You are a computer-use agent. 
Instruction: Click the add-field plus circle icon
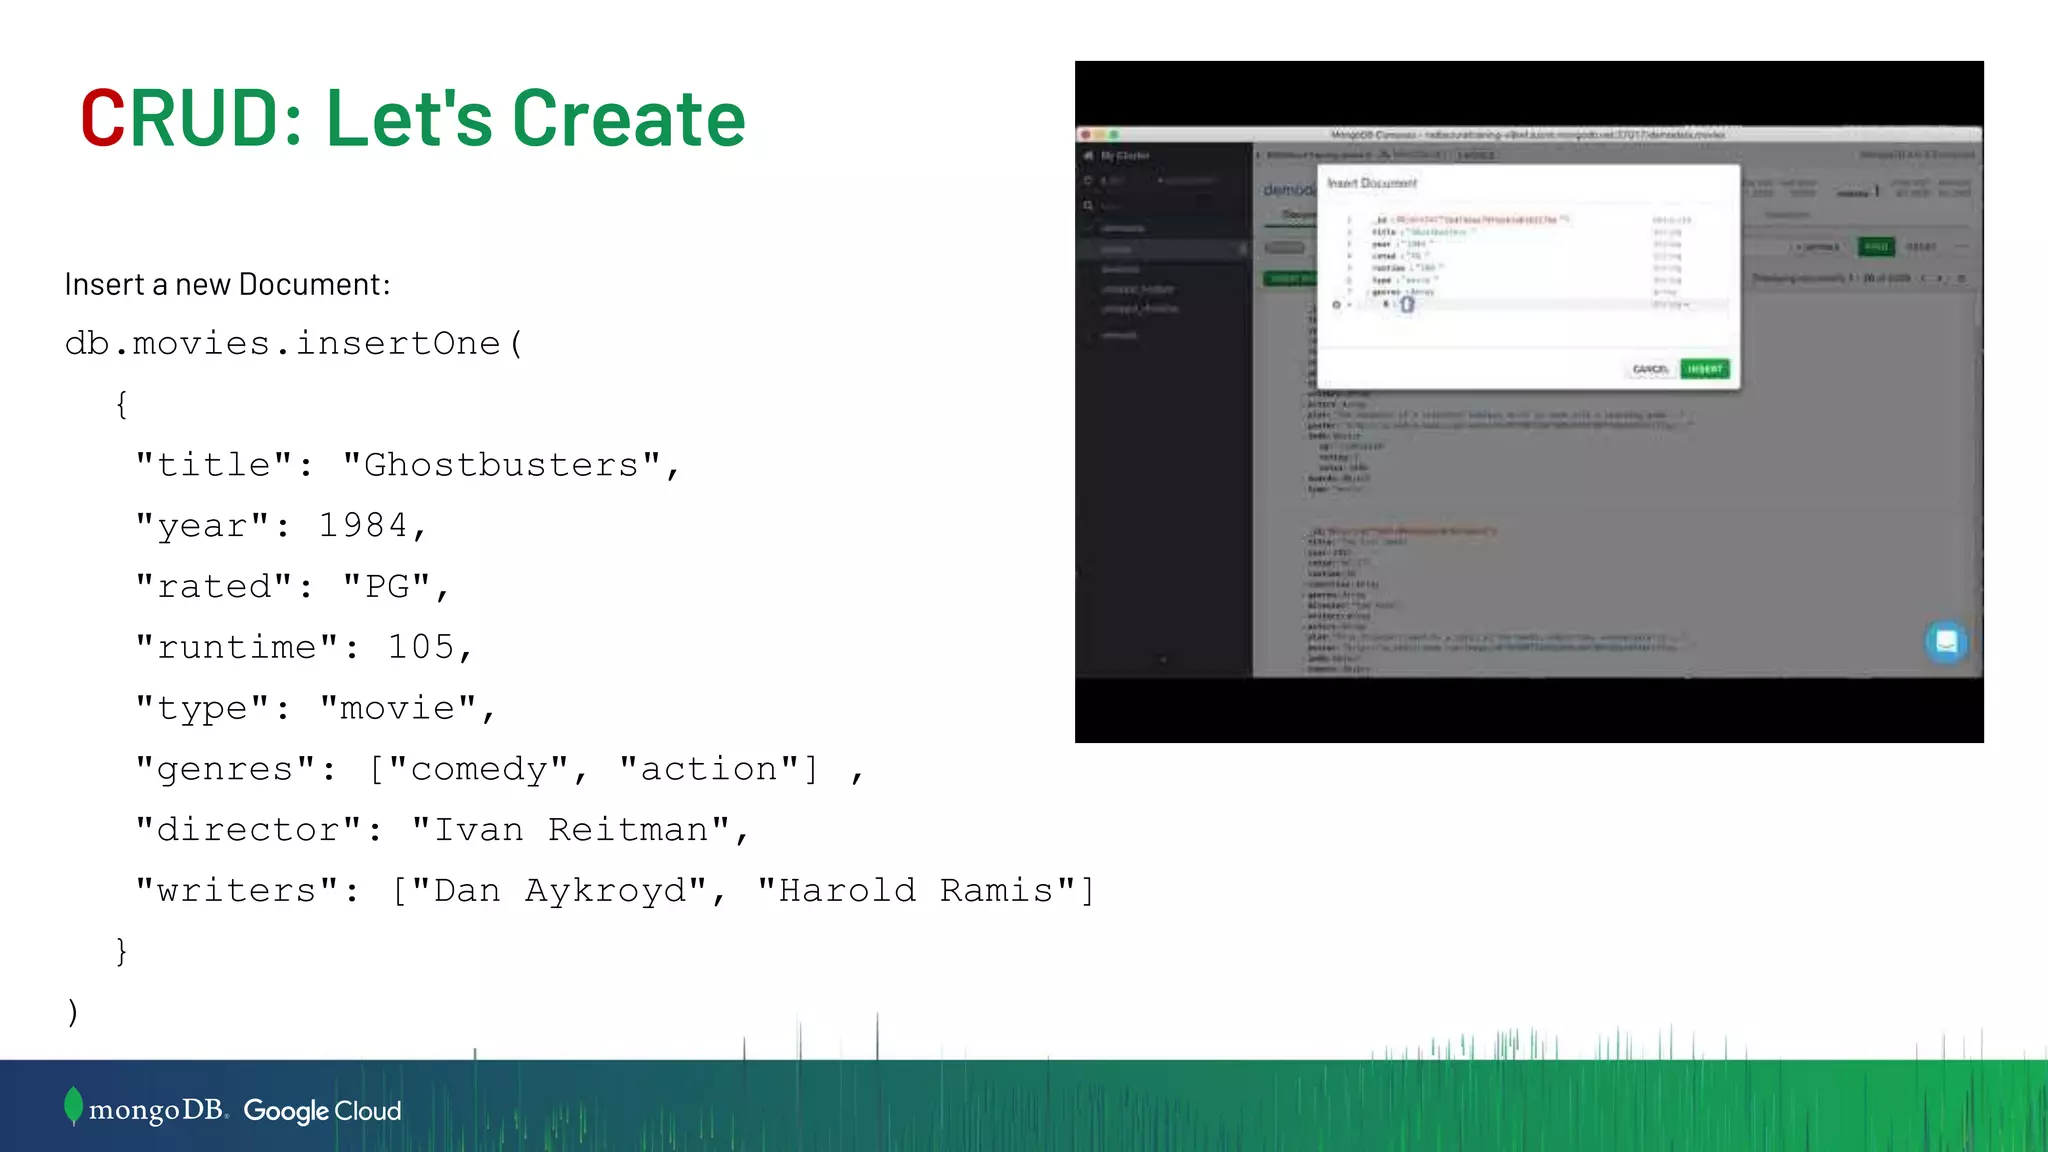click(1336, 305)
